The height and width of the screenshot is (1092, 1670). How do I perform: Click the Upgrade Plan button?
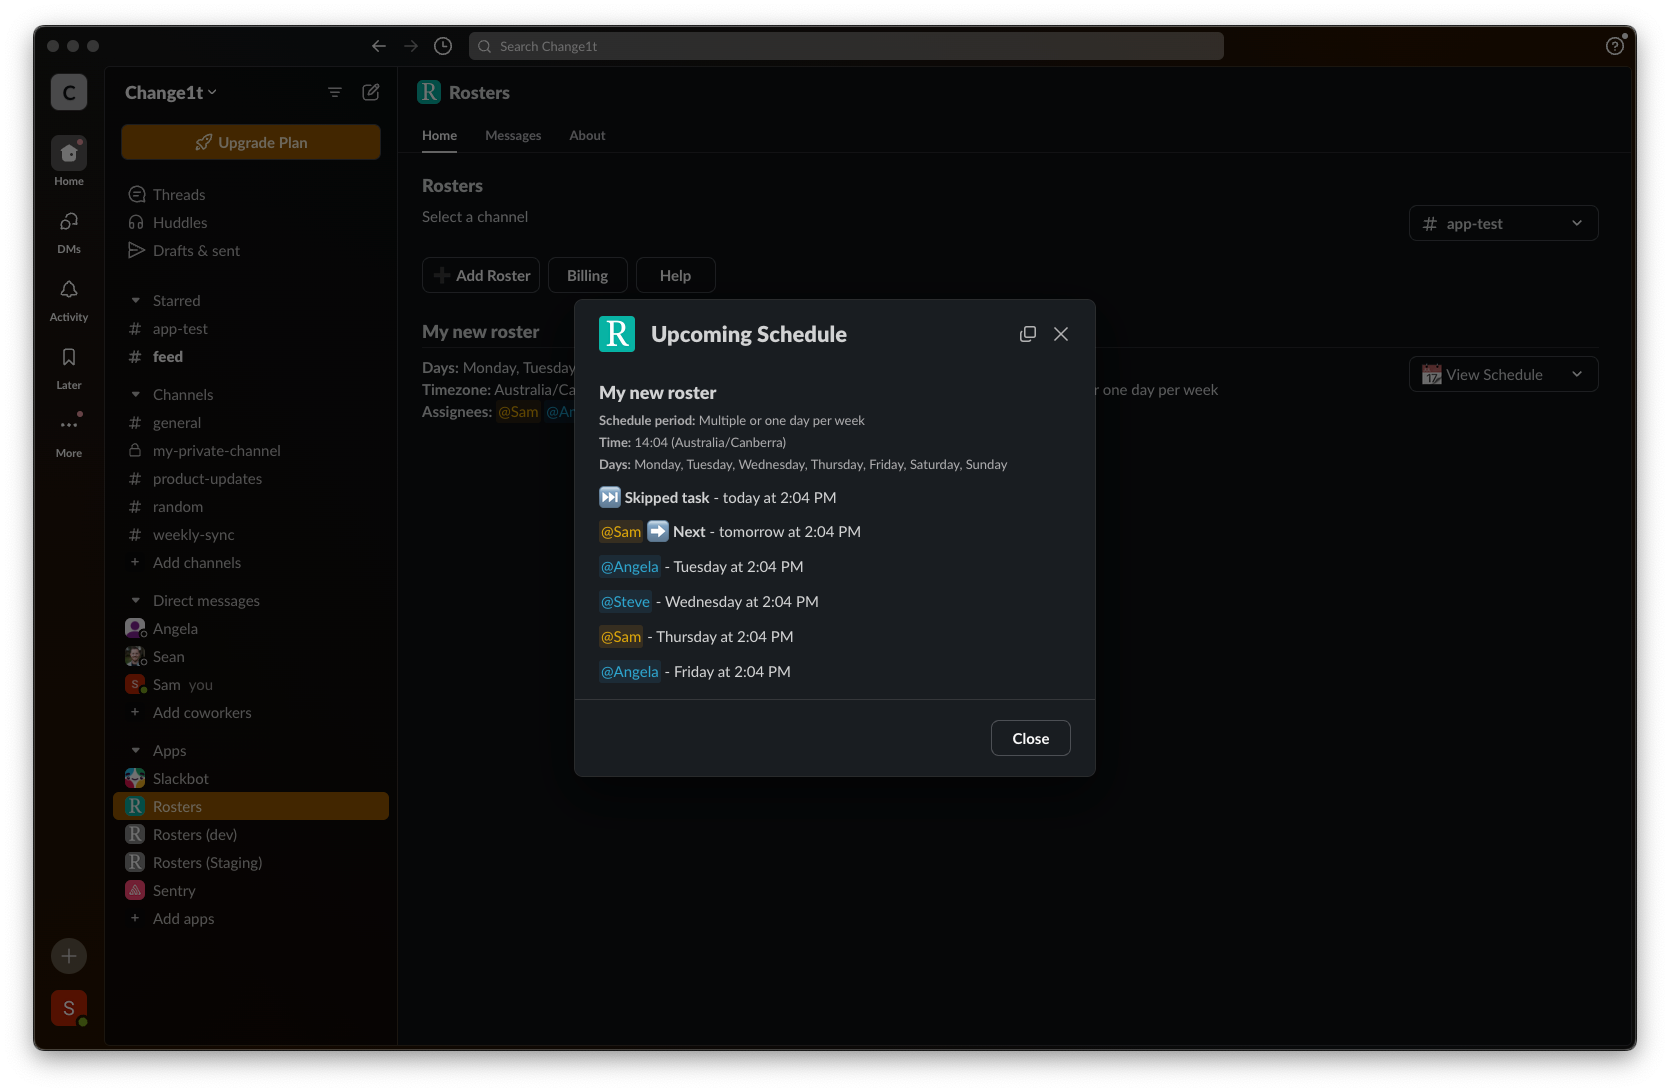[251, 142]
